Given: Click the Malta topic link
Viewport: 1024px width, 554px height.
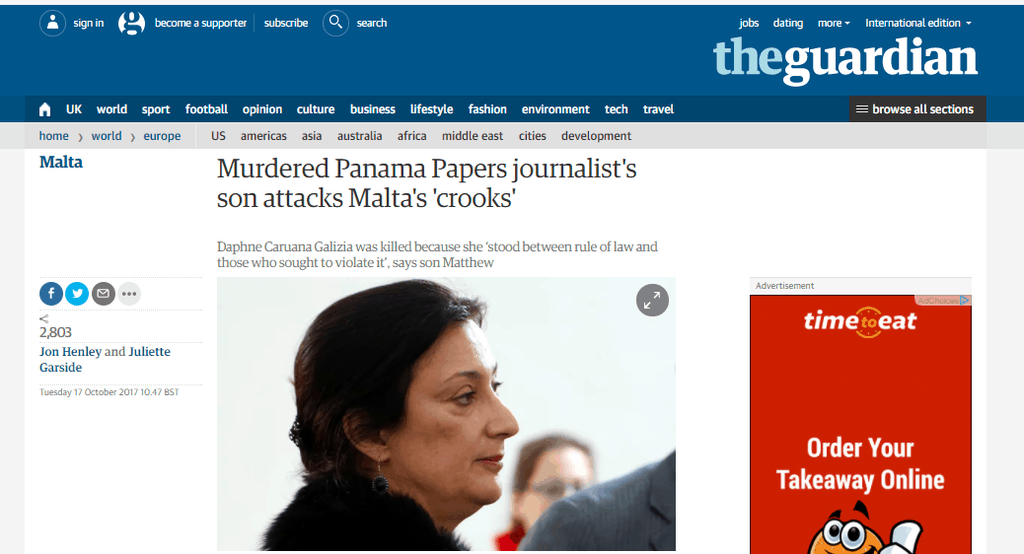Looking at the screenshot, I should pos(61,162).
